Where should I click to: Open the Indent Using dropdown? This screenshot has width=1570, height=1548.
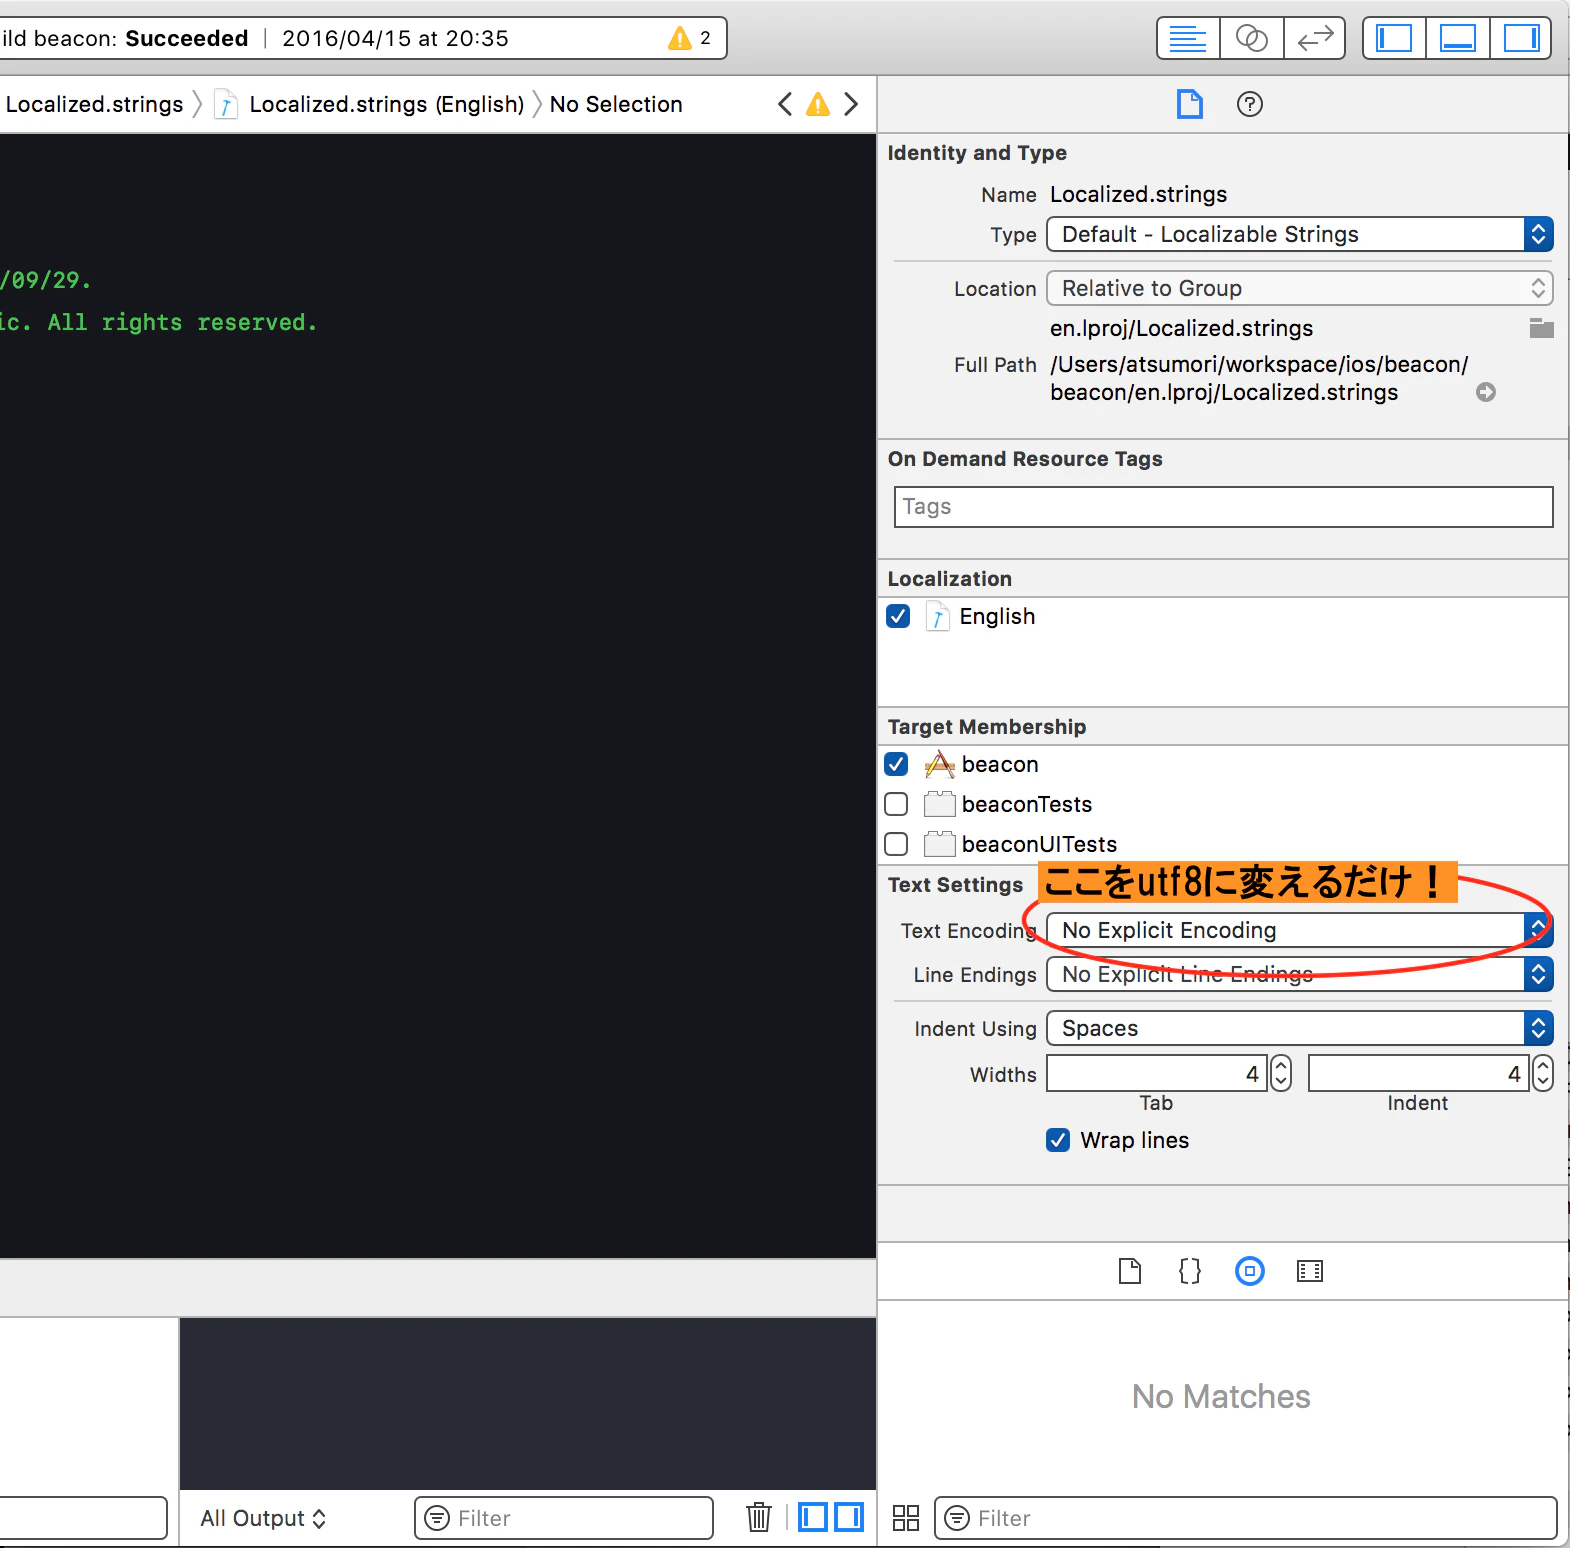[1299, 1028]
